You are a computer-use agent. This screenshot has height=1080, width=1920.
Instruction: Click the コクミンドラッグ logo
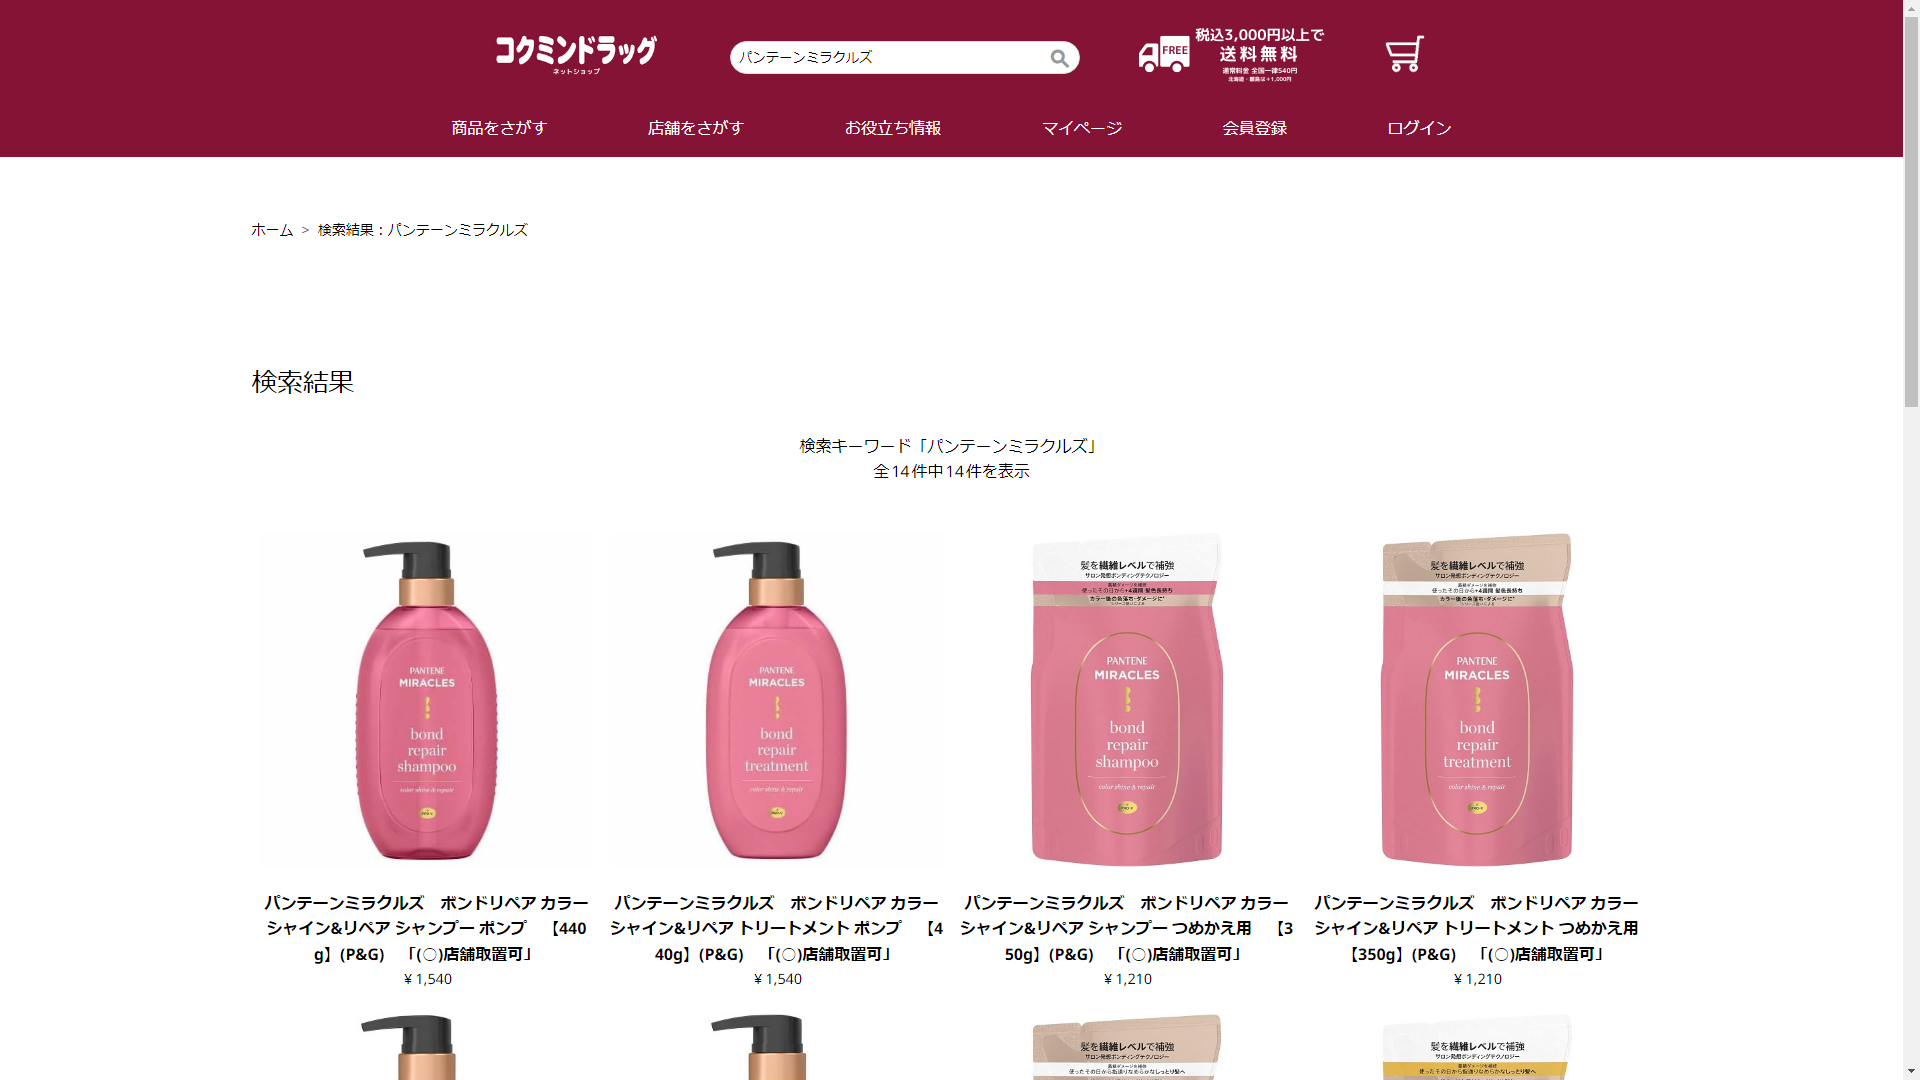[576, 54]
